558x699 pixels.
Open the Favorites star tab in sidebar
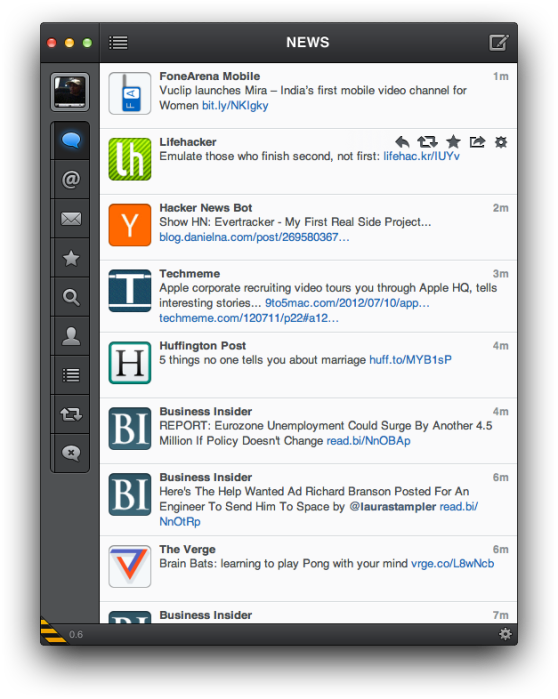point(71,258)
